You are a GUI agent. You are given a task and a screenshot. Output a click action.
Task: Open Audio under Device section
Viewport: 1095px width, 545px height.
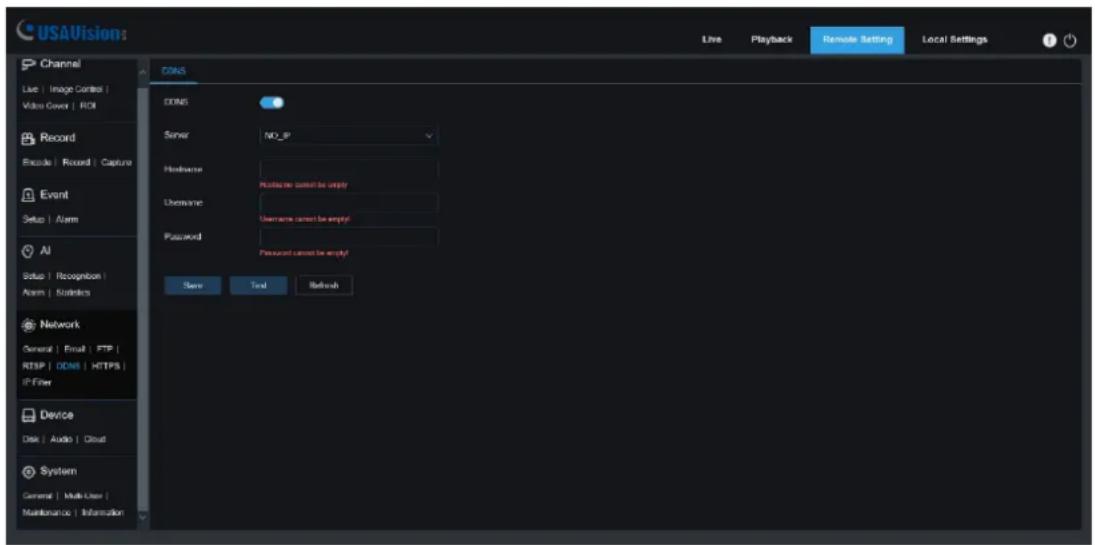click(x=59, y=439)
